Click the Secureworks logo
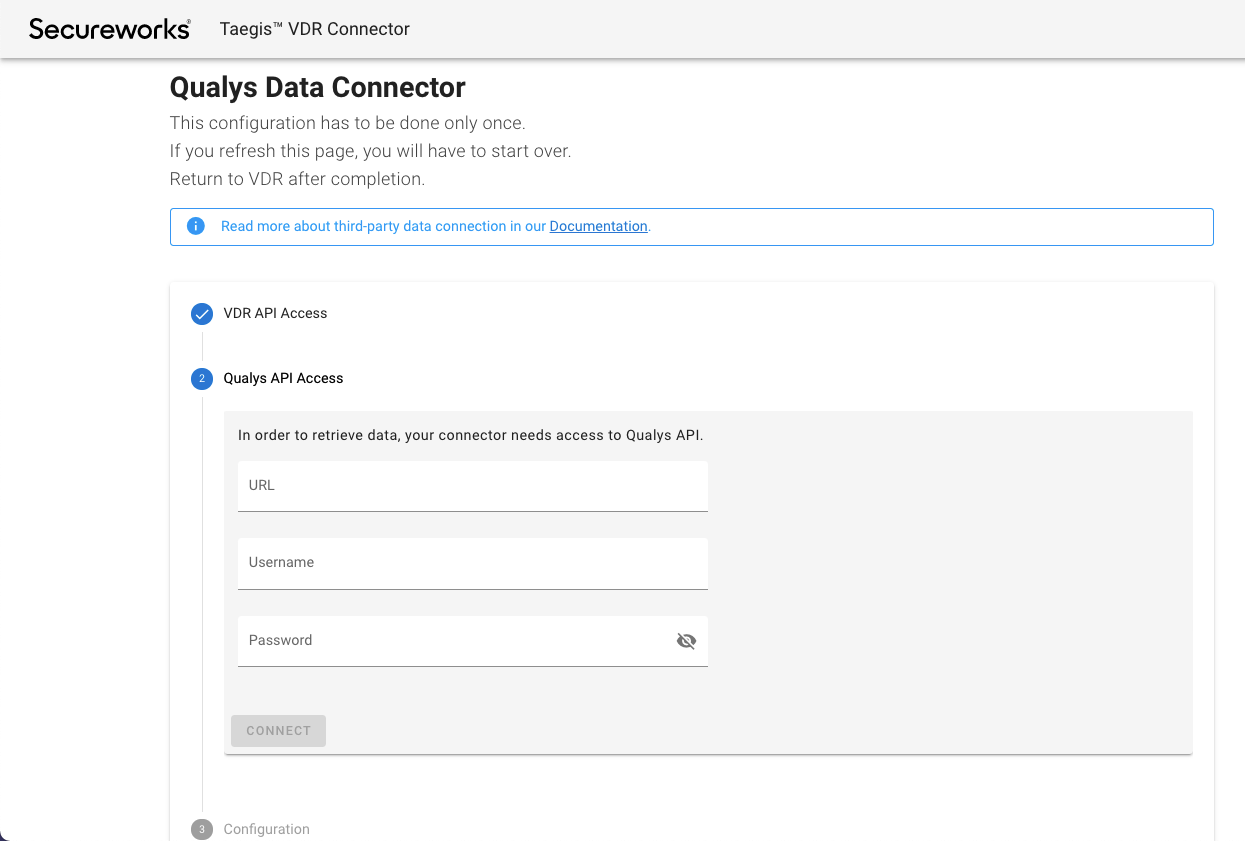 [109, 29]
